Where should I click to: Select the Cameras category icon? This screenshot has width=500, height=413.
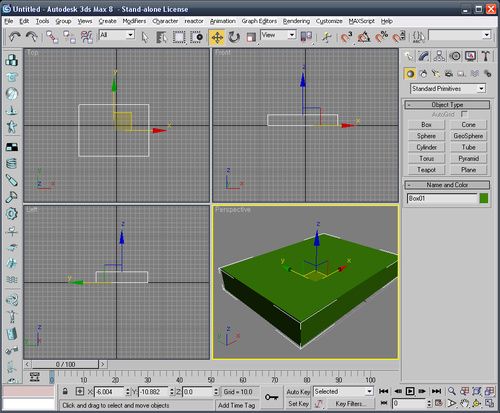pyautogui.click(x=449, y=74)
